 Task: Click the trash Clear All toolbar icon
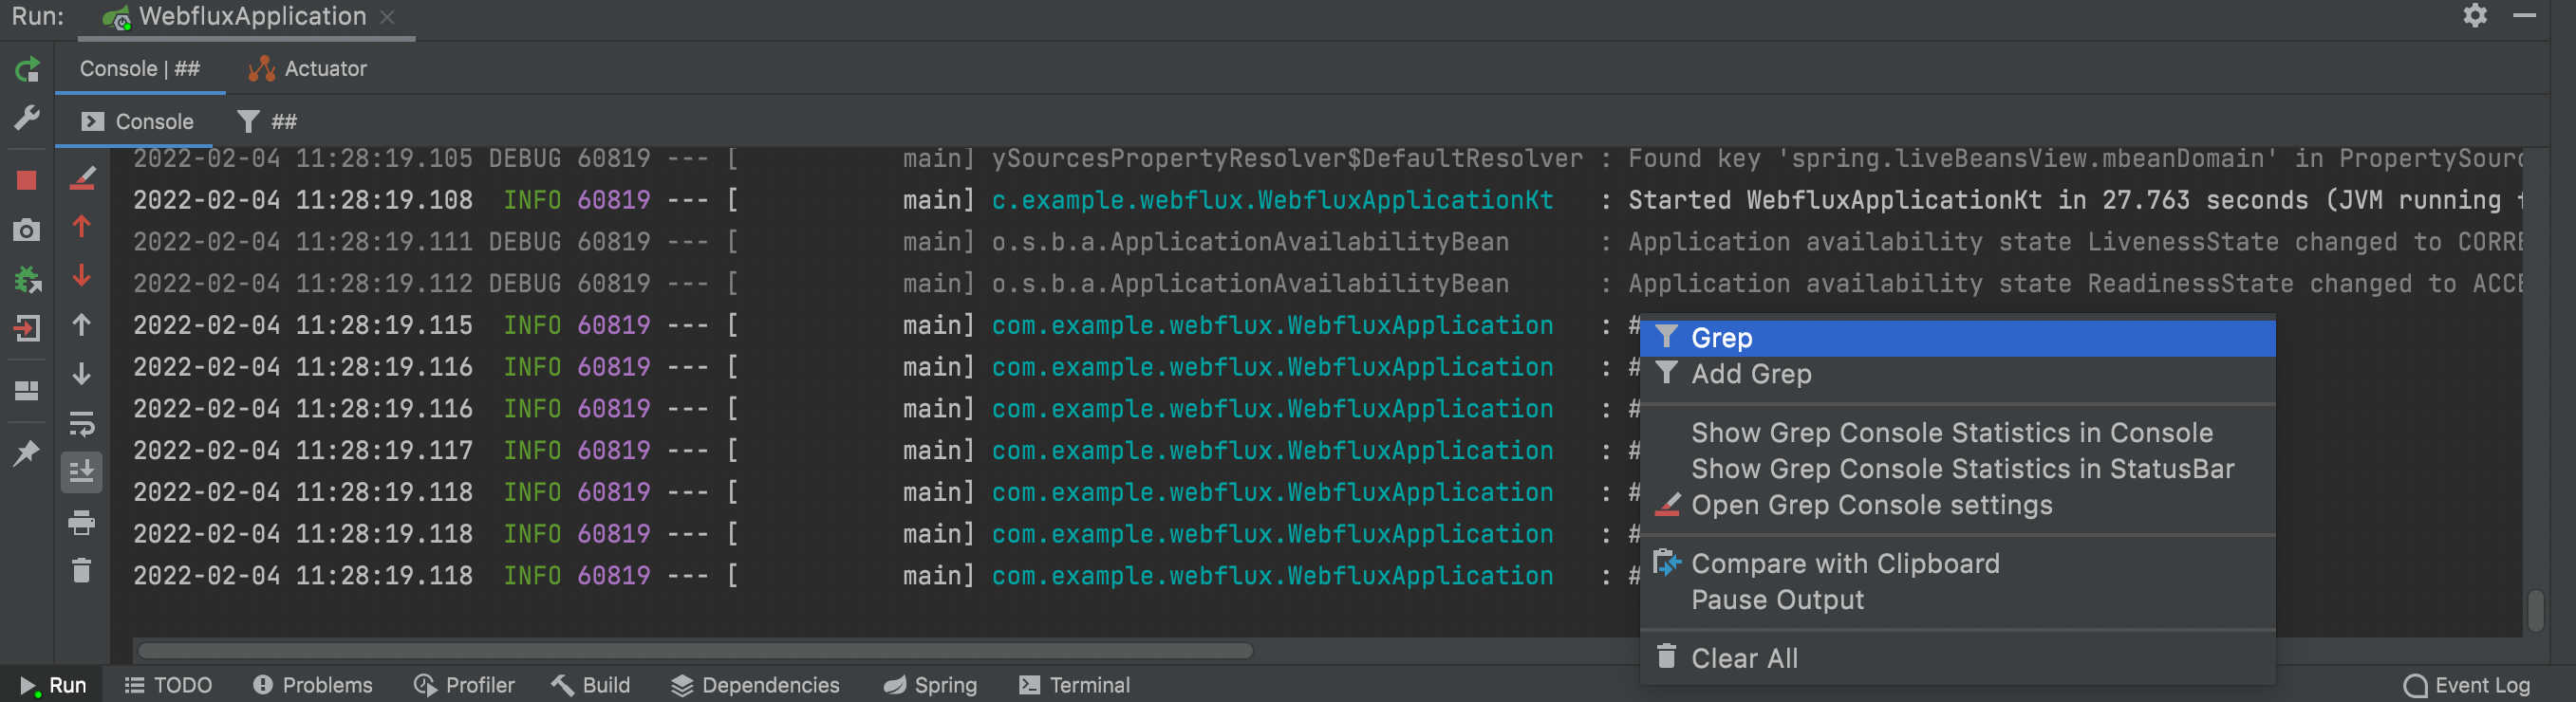(82, 571)
